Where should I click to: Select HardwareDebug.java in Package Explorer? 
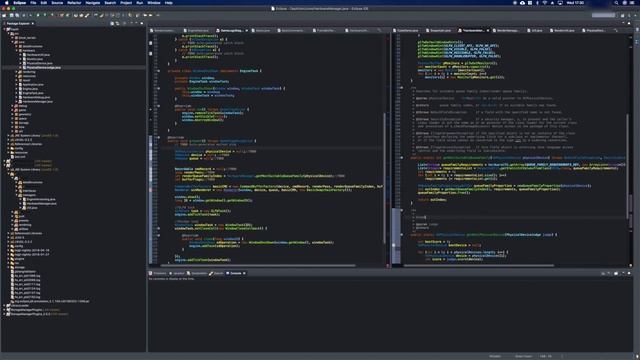point(36,97)
